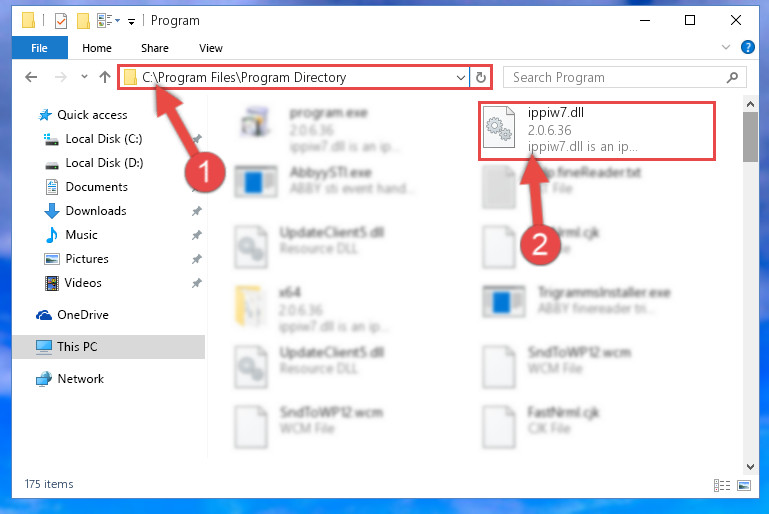
Task: Toggle the pin beside Pictures
Action: point(197,258)
